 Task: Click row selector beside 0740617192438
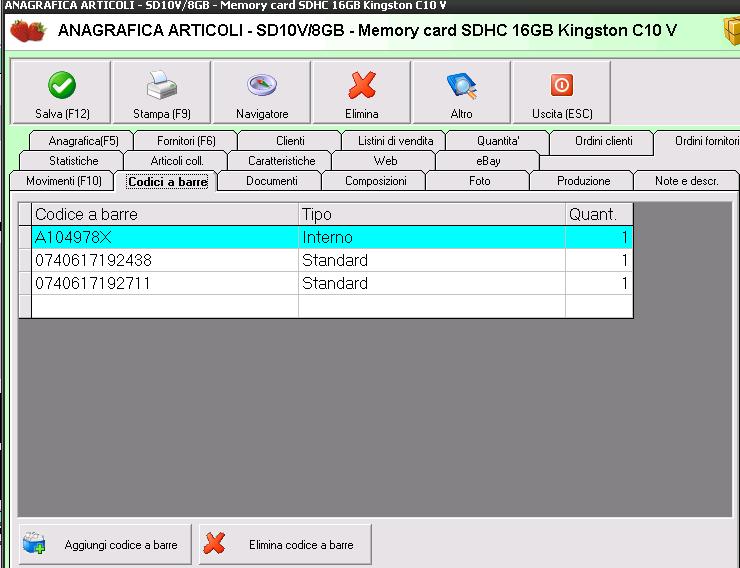click(25, 260)
